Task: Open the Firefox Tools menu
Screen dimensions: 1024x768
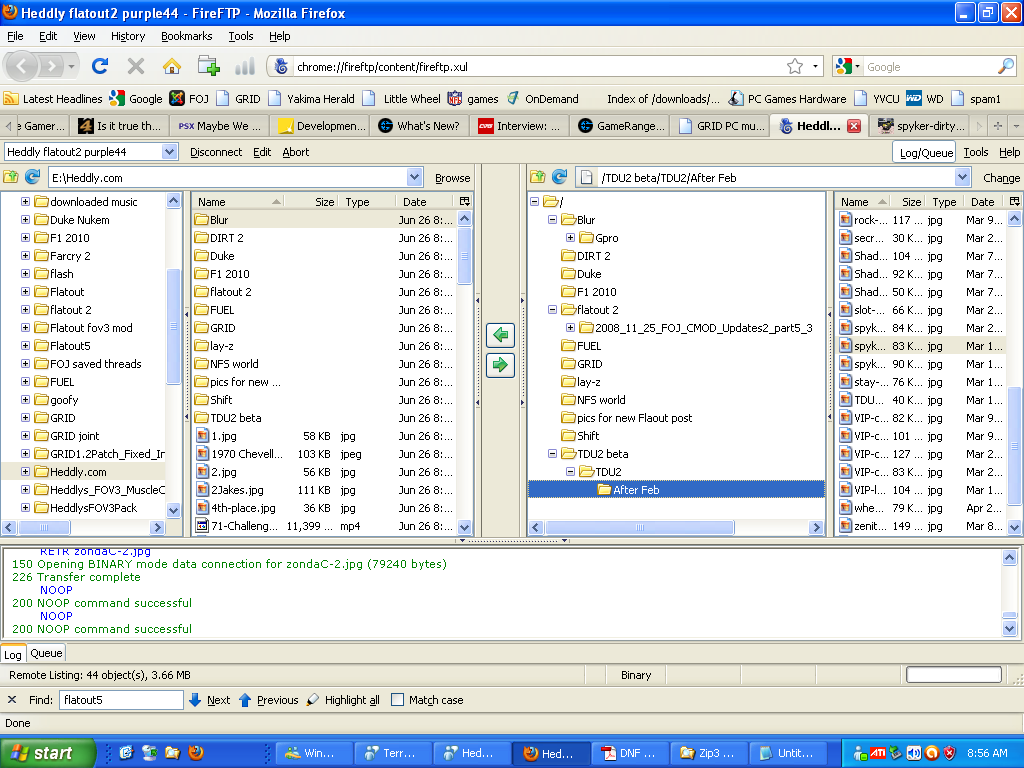Action: (241, 37)
